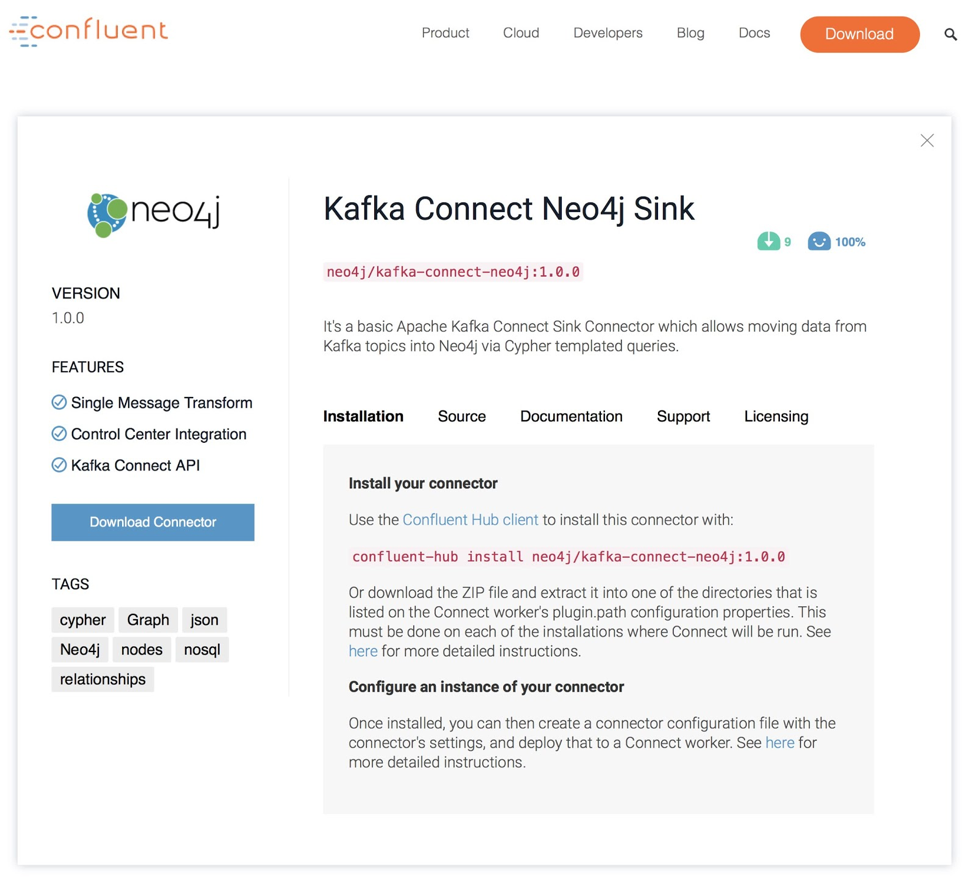Screen dimensions: 974x881
Task: Click the orange Download button in the header
Action: 859,34
